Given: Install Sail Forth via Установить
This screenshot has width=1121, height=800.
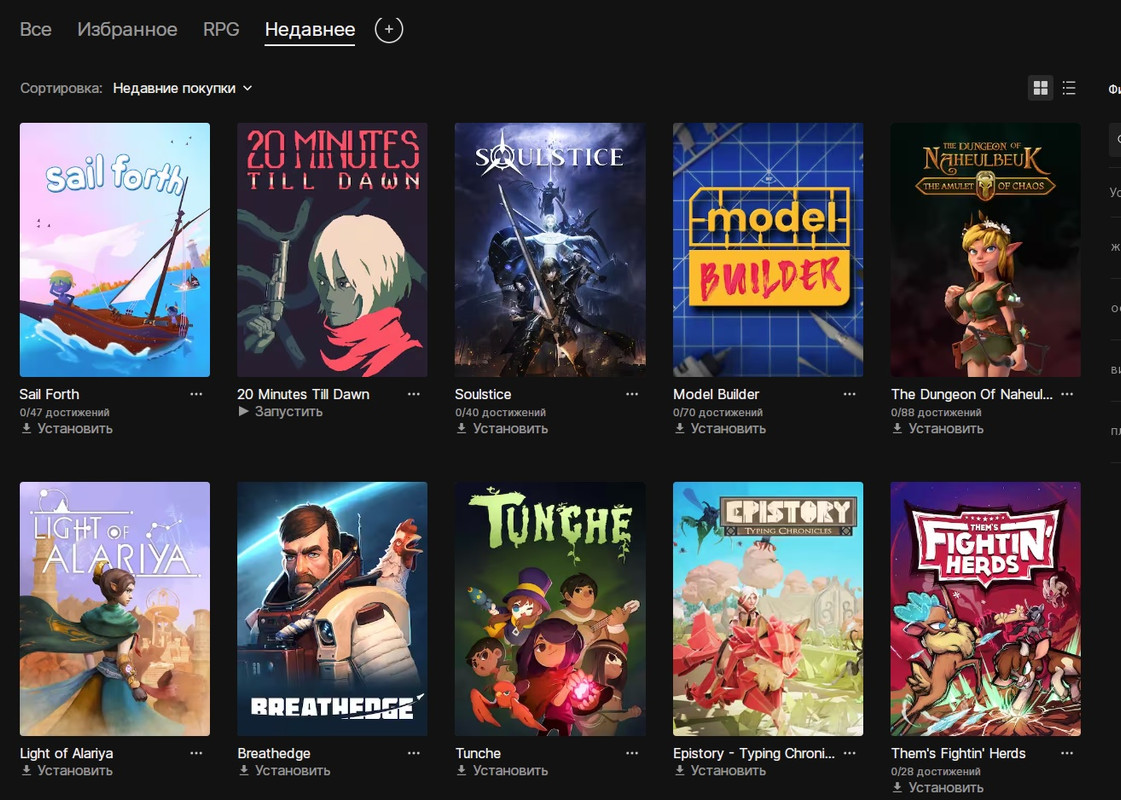Looking at the screenshot, I should coord(66,428).
